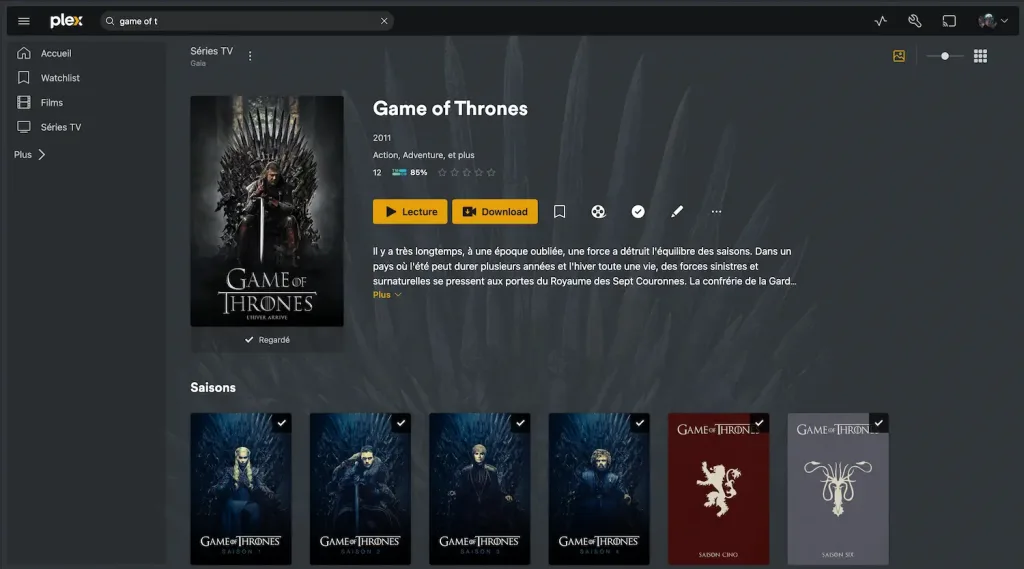Open the user account avatar dropdown
1024x569 pixels.
coord(992,21)
